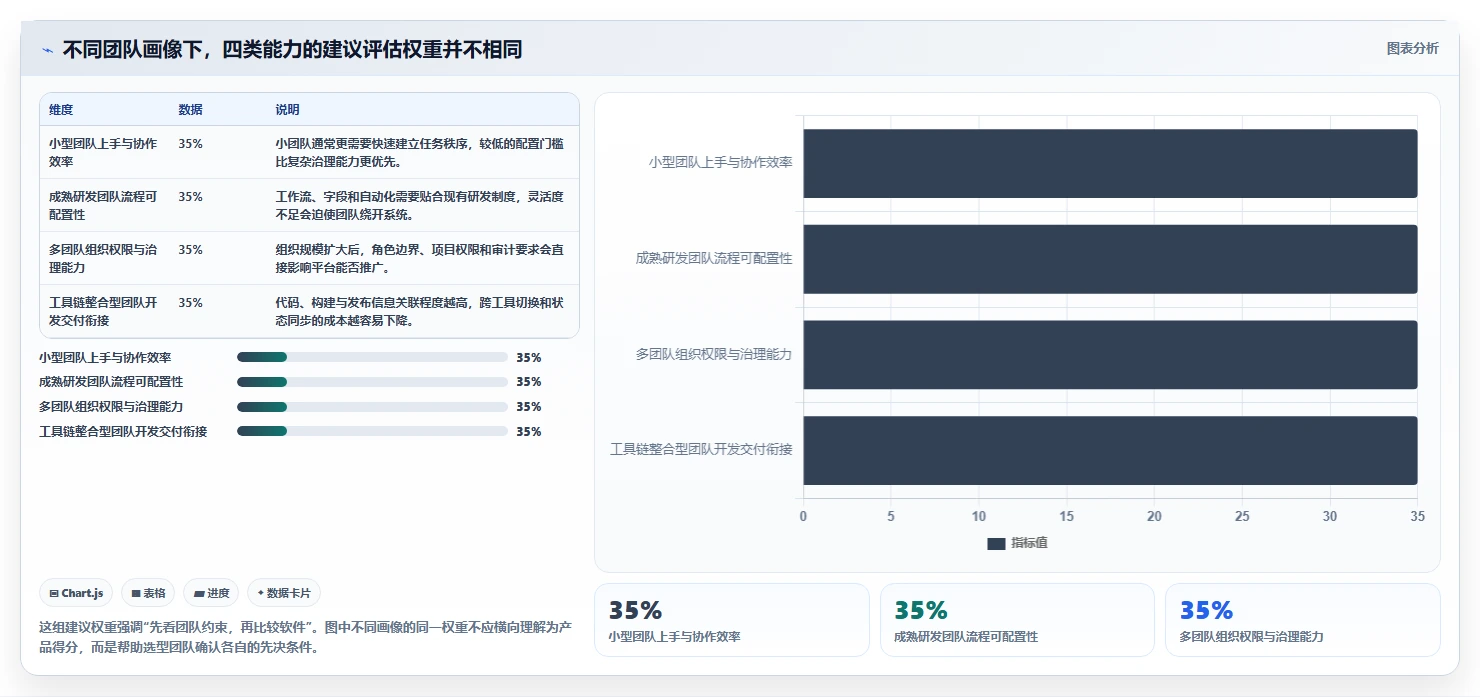
Task: Click the heading 不同团队画像下，四类能力的建议评估权重并不相同
Action: 292,50
